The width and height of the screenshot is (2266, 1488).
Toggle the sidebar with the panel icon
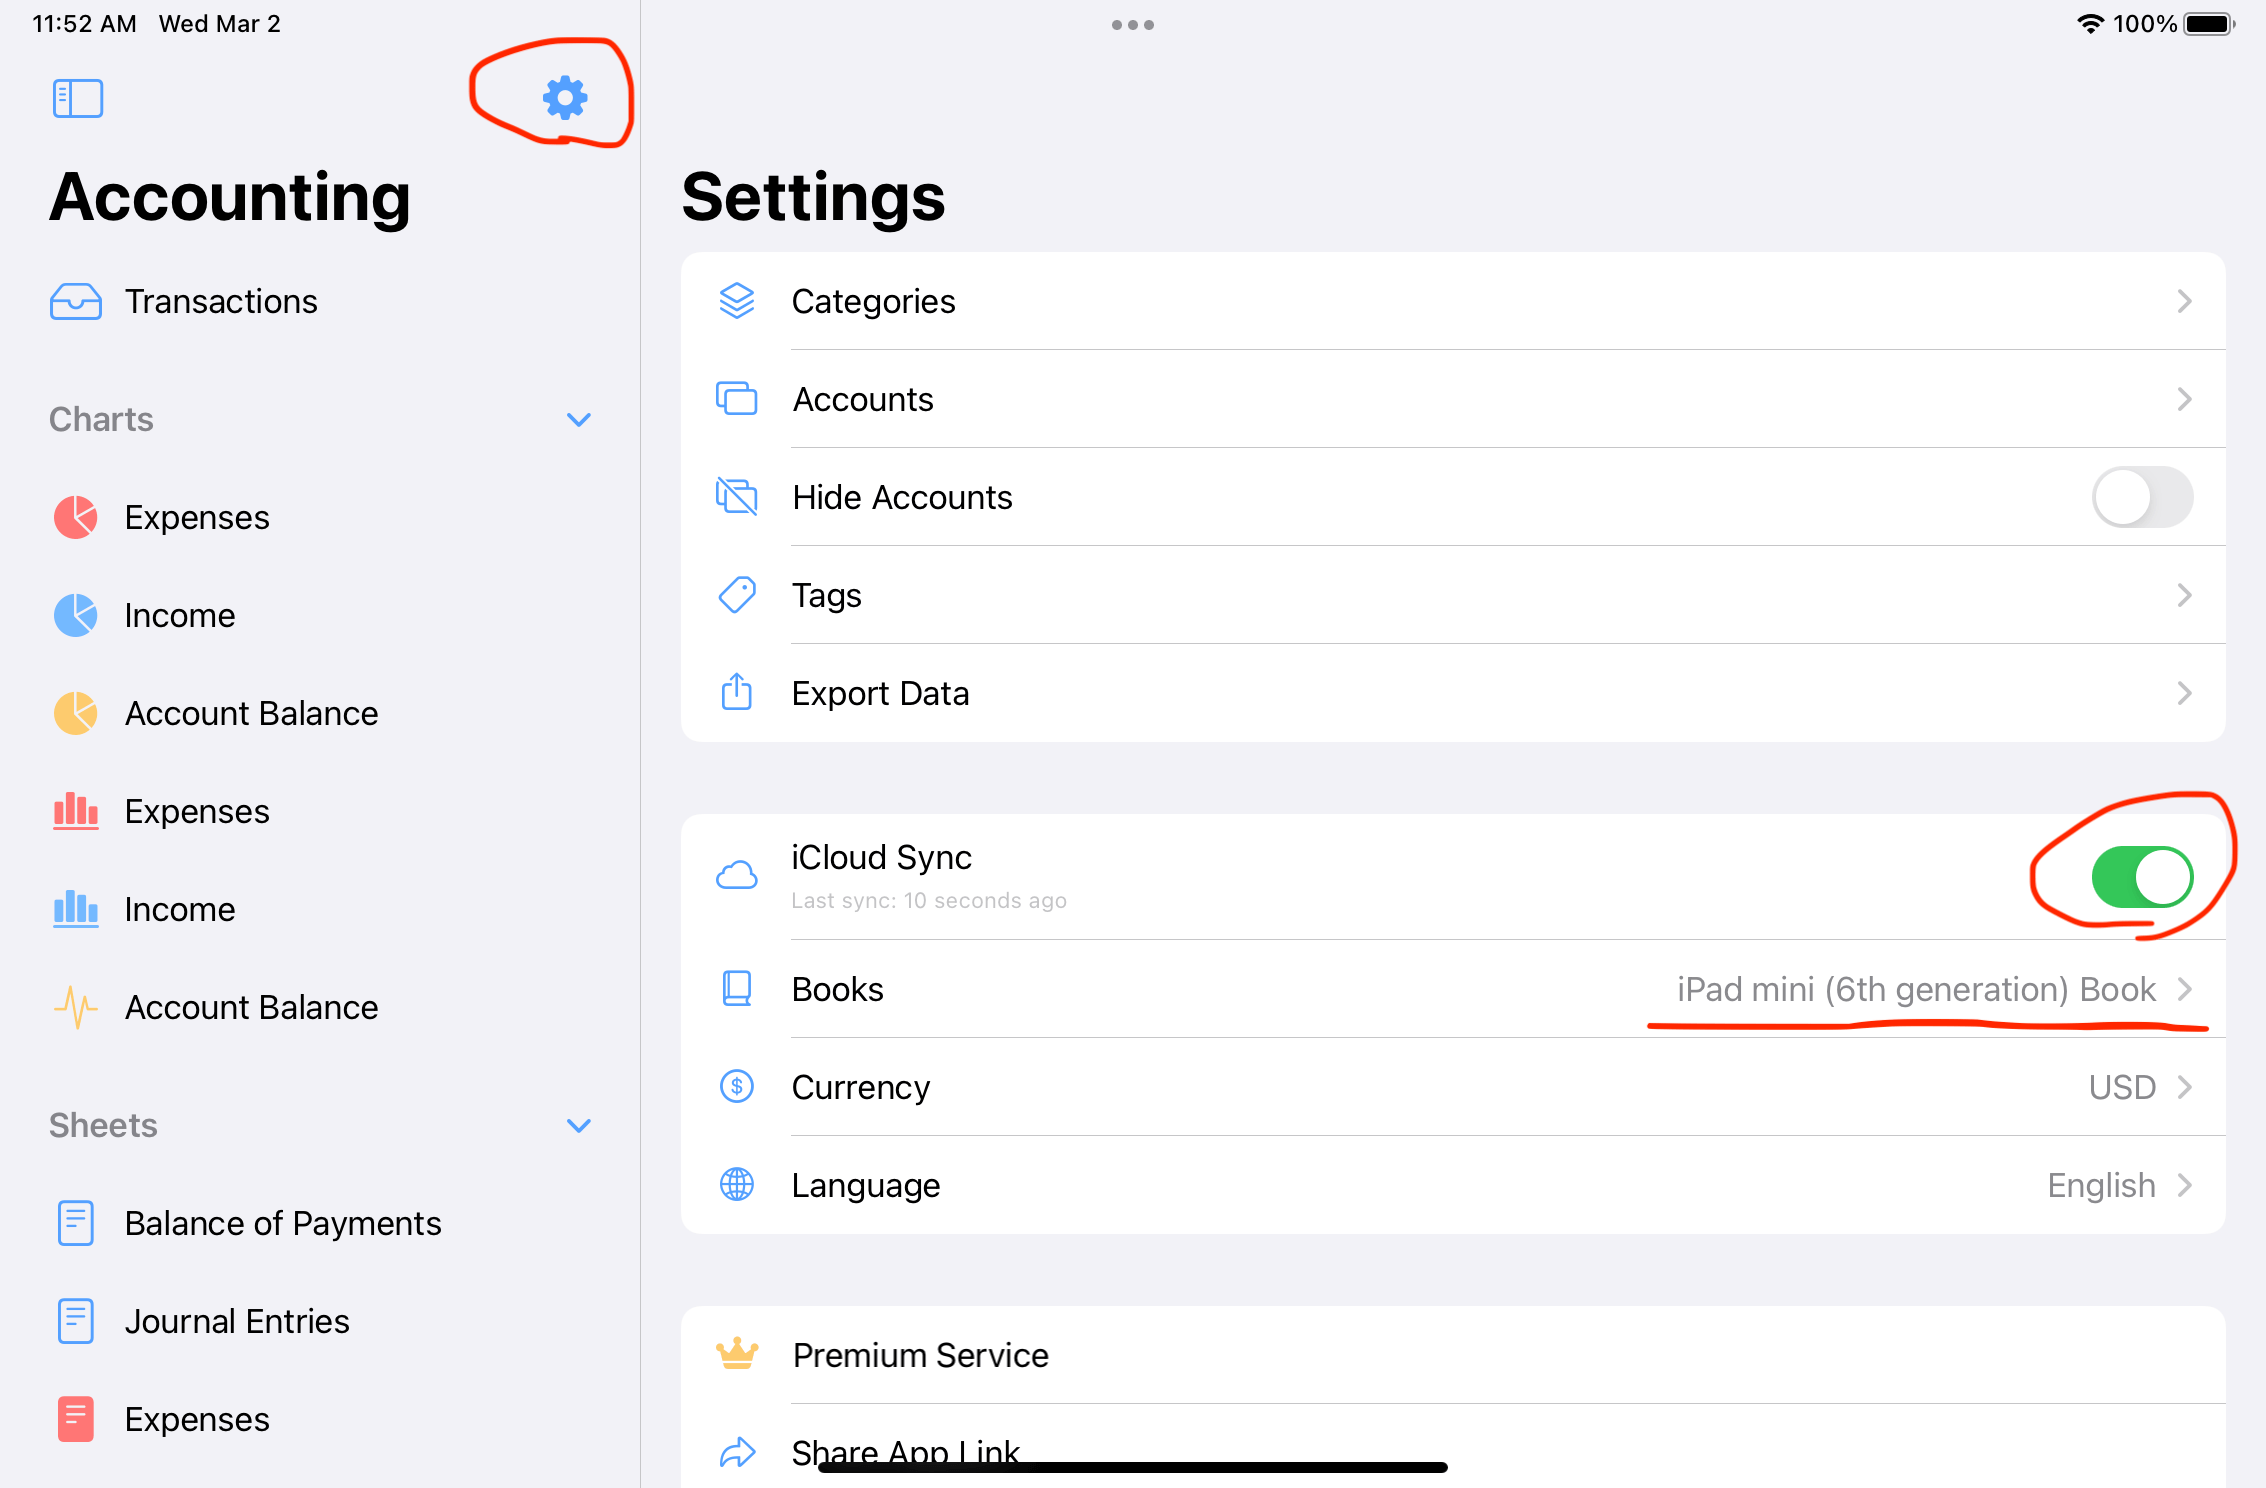[77, 97]
